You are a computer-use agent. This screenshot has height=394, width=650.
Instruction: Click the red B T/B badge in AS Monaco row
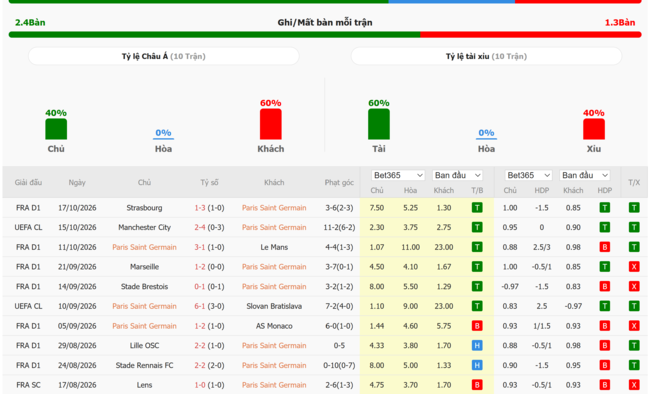pos(477,326)
